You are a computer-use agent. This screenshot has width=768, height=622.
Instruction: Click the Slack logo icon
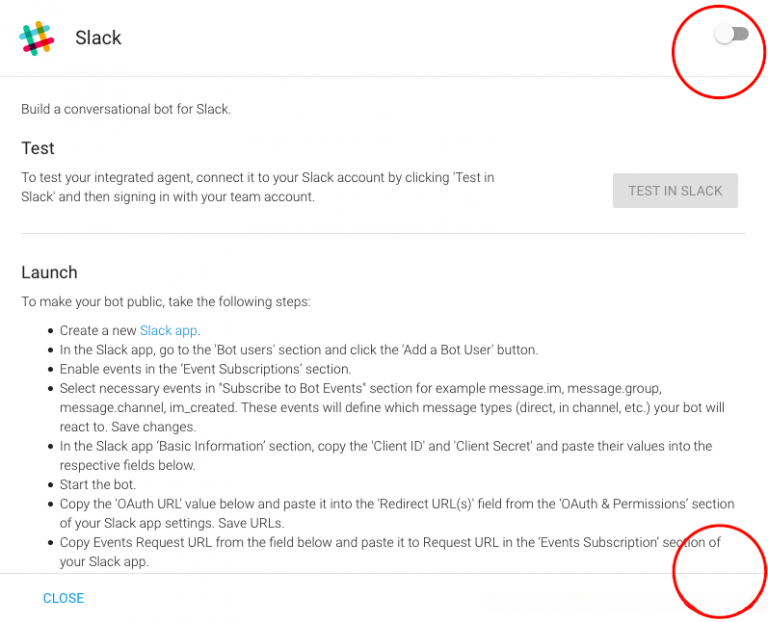(x=37, y=38)
